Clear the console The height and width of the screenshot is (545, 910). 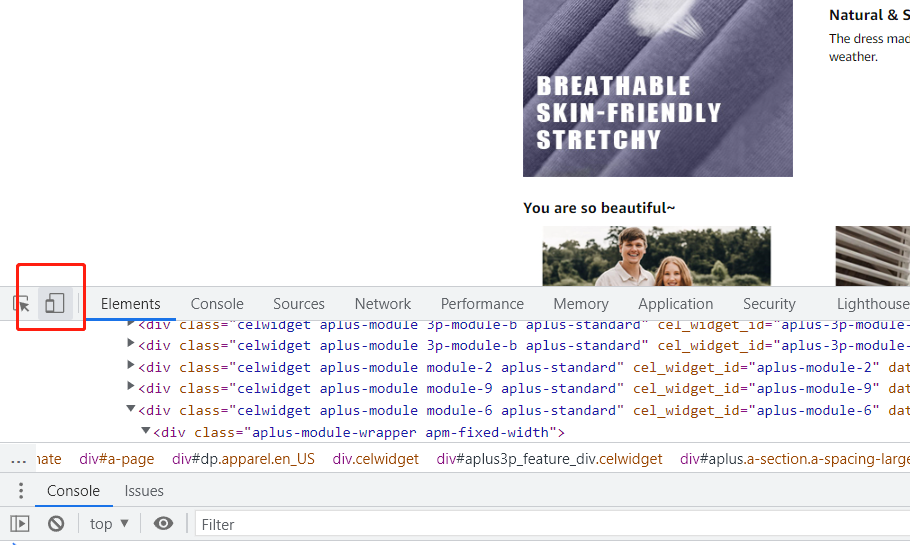point(56,524)
